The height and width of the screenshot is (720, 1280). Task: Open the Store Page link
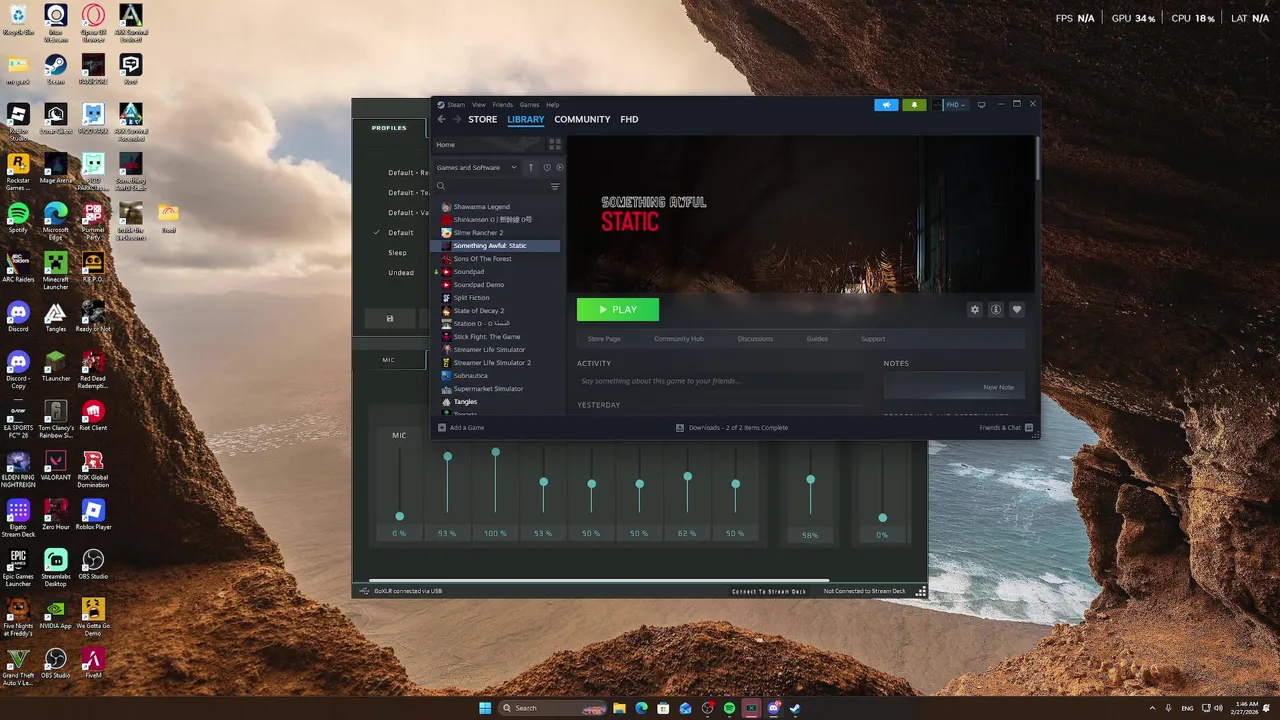604,338
